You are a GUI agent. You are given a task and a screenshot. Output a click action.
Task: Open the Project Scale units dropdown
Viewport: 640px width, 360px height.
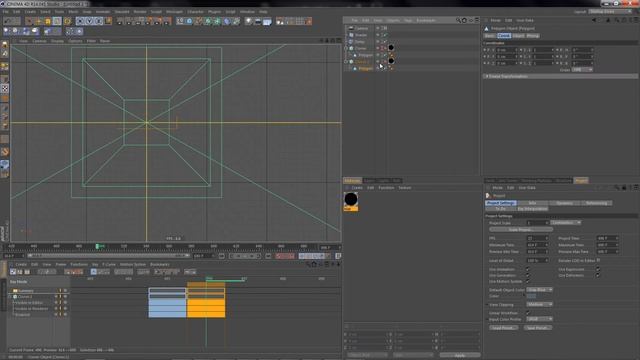[x=566, y=223]
